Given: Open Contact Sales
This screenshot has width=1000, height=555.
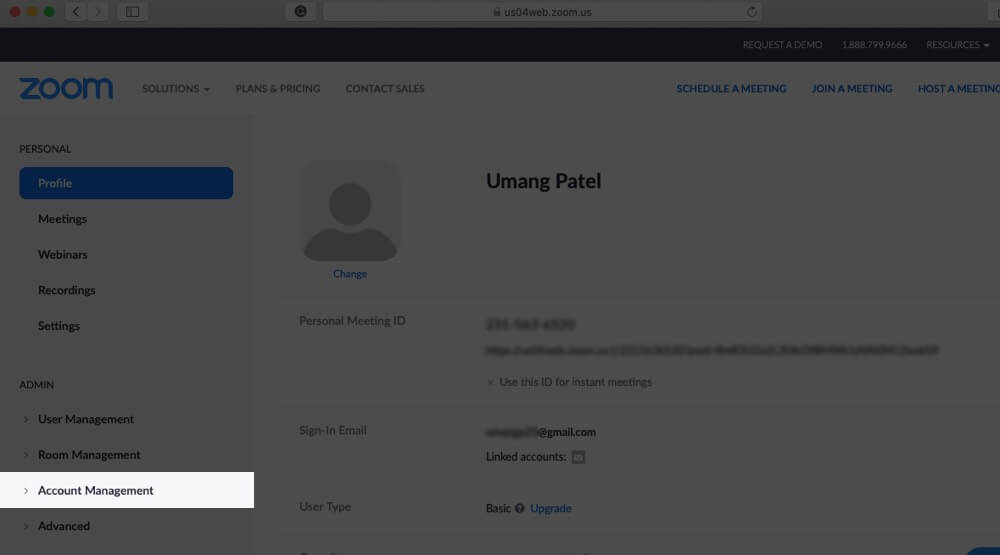Looking at the screenshot, I should point(385,89).
